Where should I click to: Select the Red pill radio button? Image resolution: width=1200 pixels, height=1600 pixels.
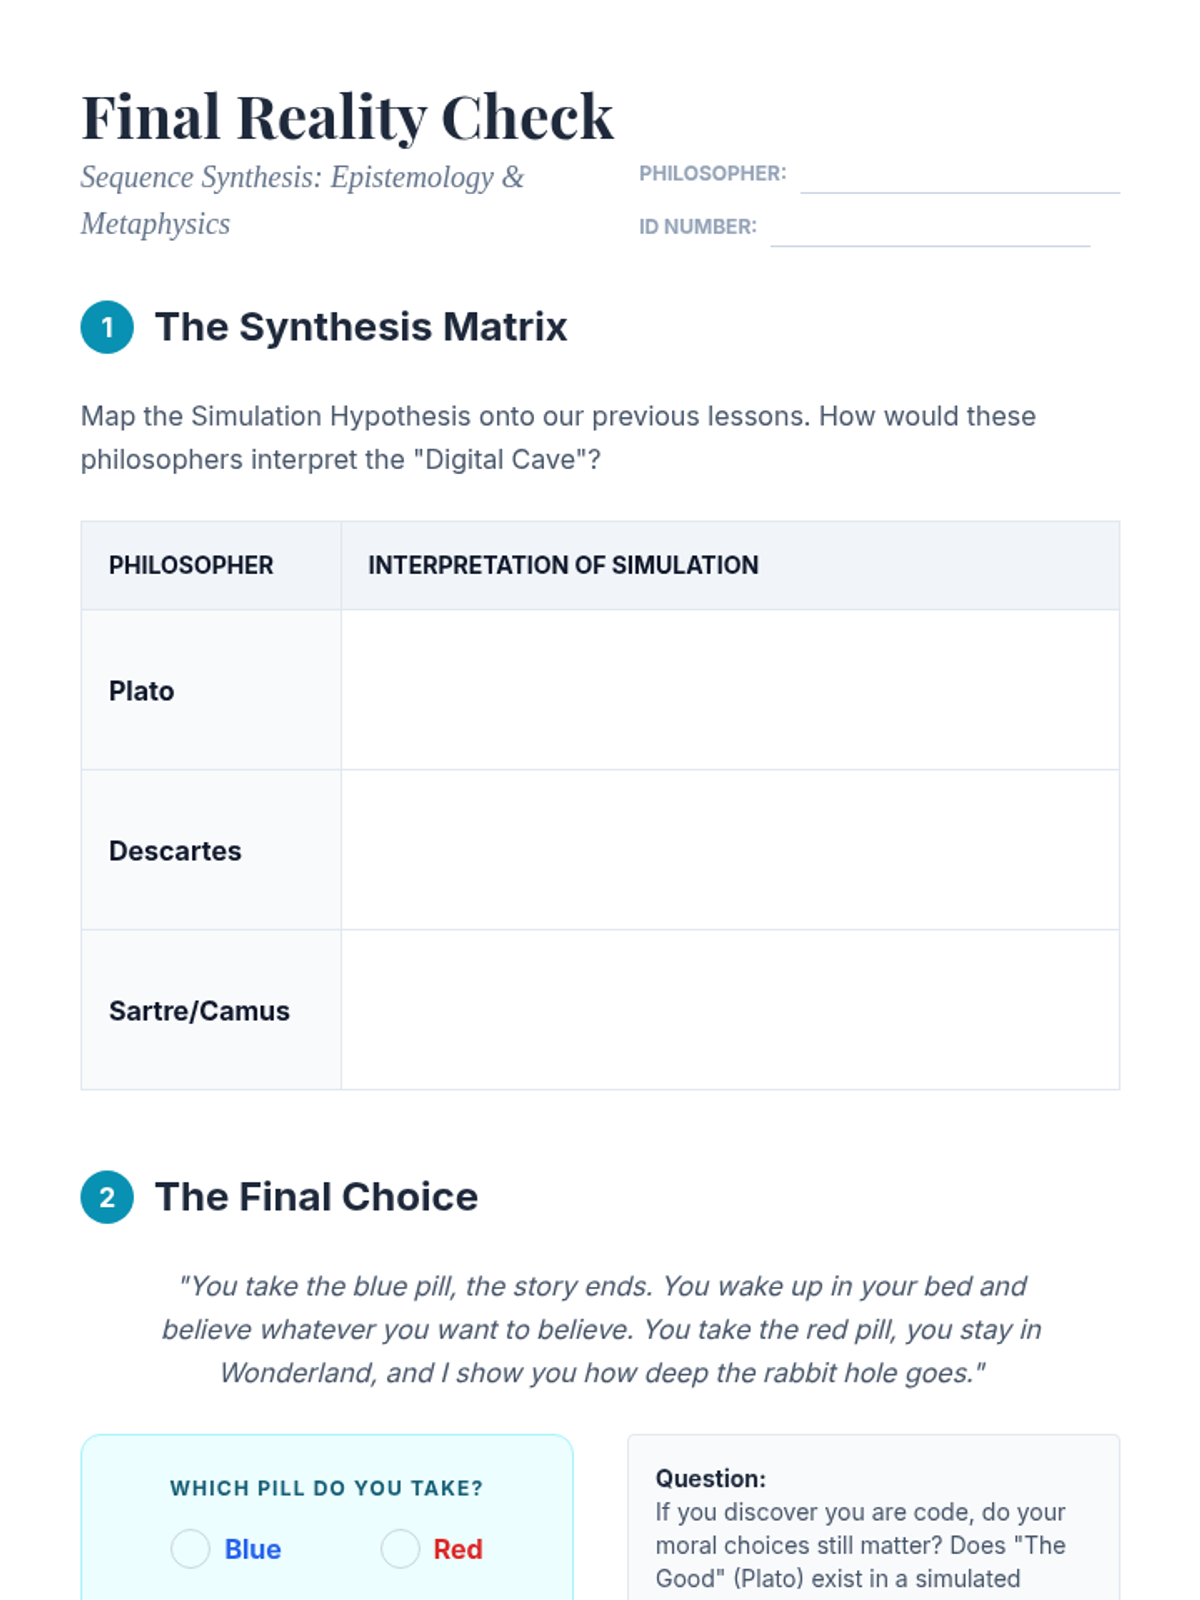(x=400, y=1549)
